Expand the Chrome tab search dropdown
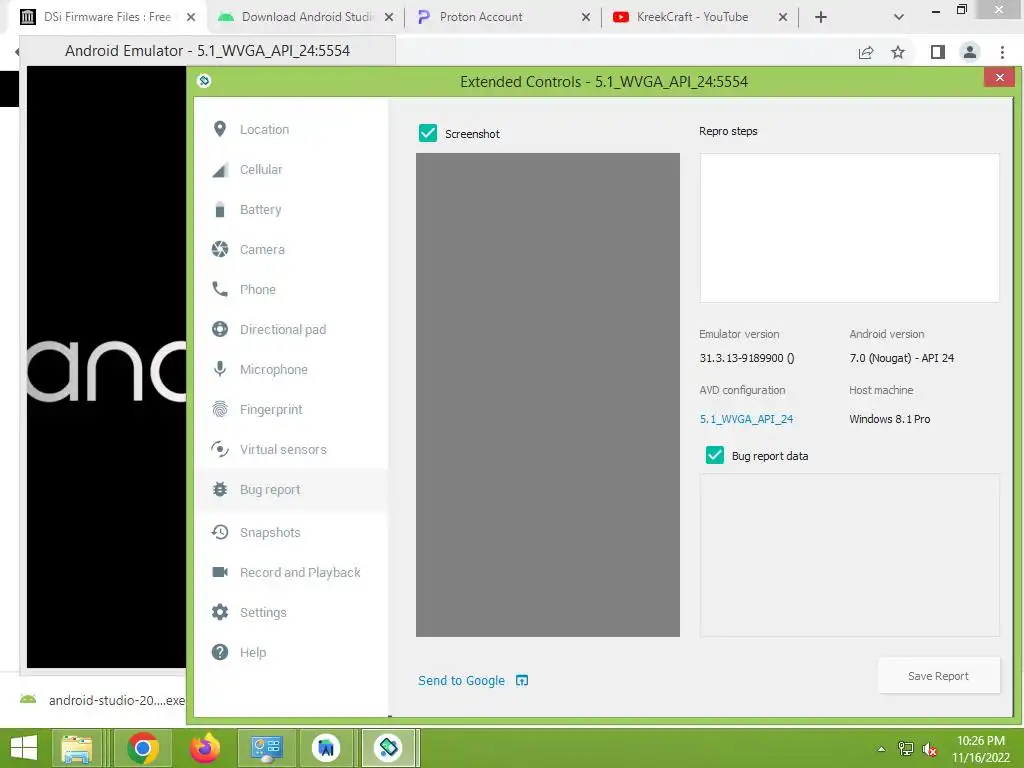 point(899,17)
